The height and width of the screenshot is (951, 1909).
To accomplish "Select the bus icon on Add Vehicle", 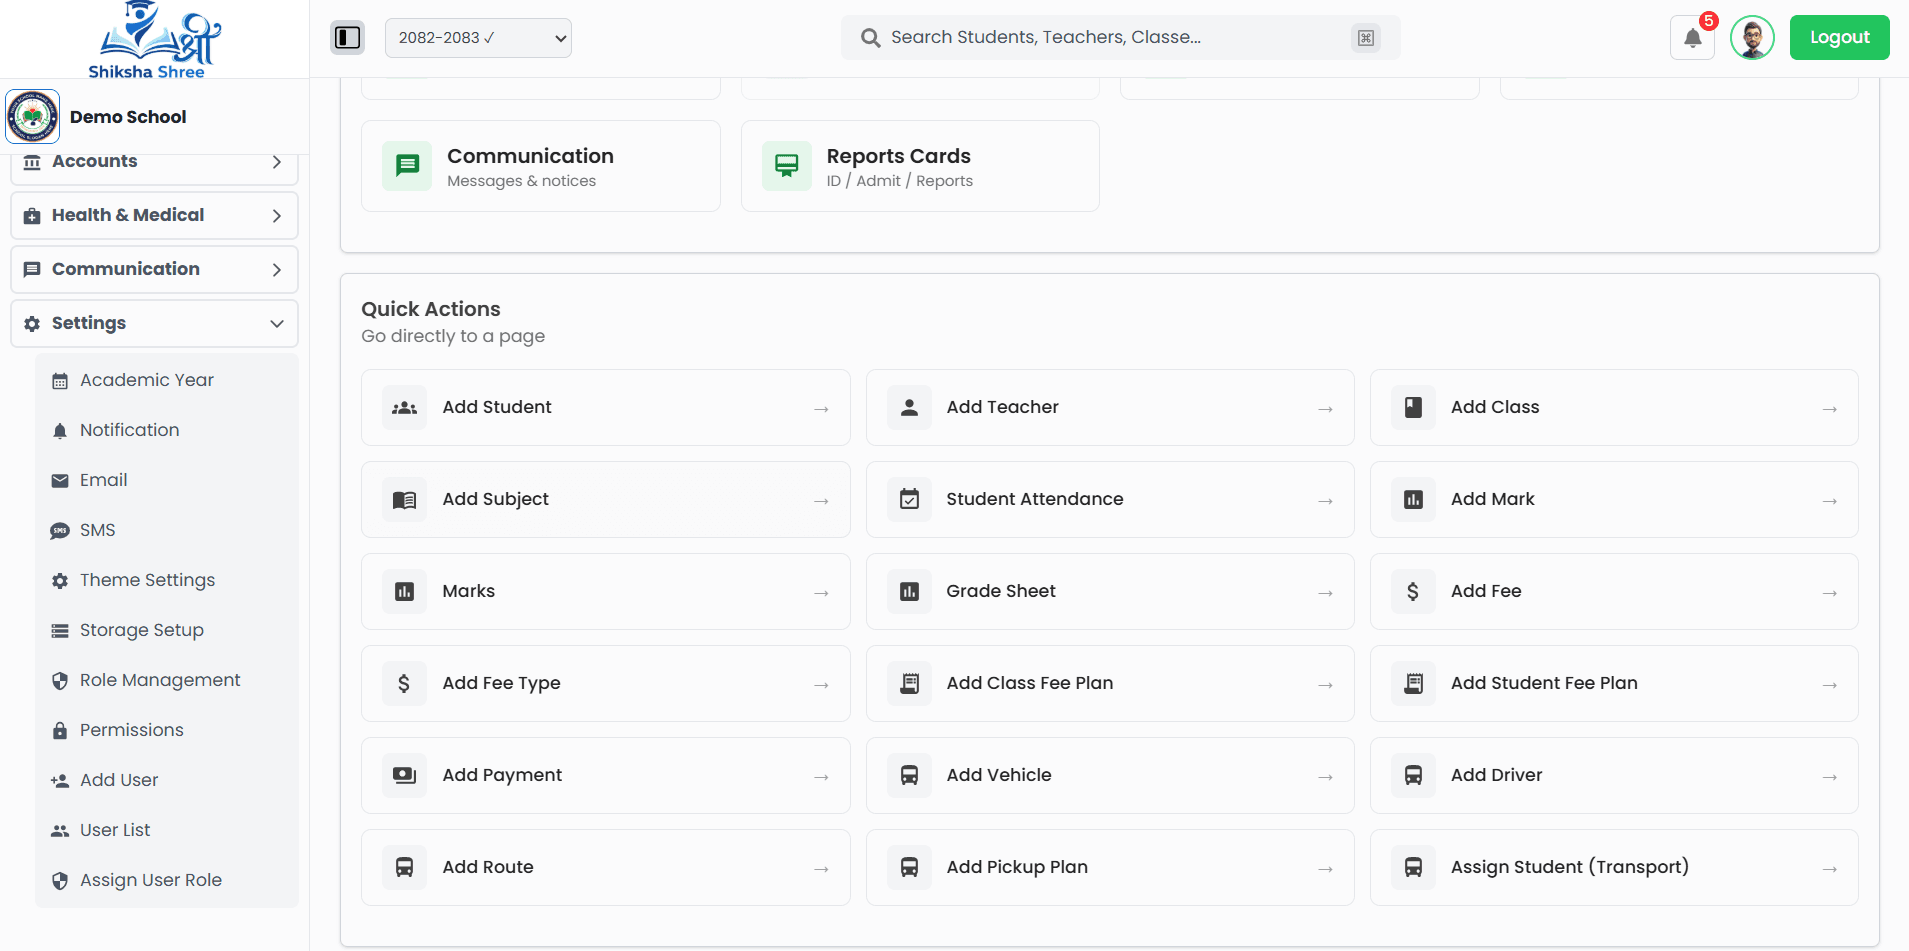I will click(909, 775).
